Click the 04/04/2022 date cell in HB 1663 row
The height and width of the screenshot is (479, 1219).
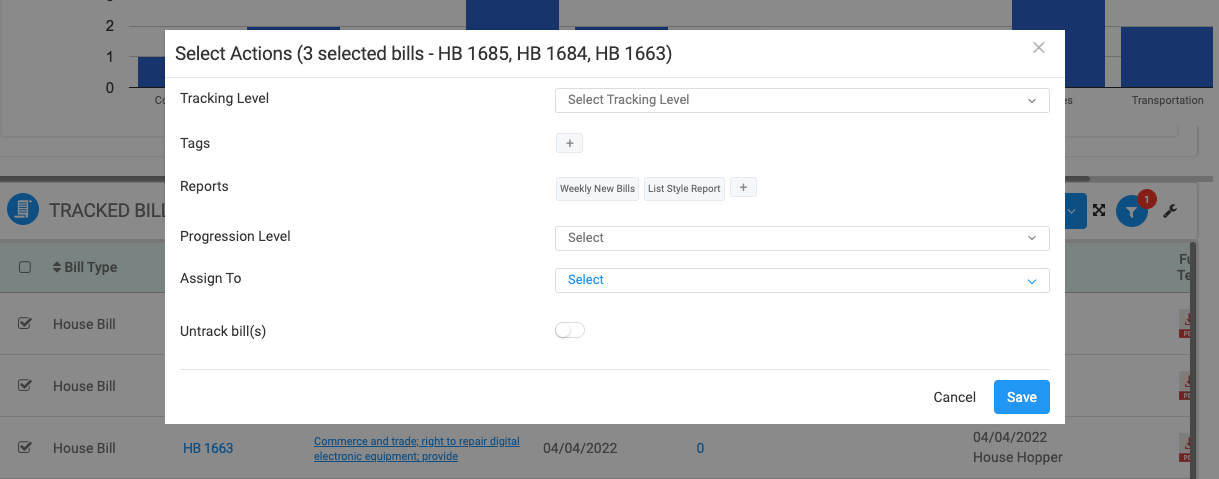coord(580,448)
